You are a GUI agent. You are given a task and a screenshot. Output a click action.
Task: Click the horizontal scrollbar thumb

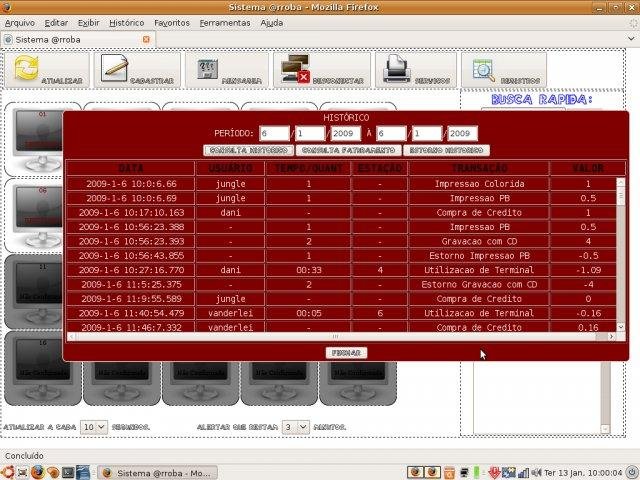tap(336, 336)
